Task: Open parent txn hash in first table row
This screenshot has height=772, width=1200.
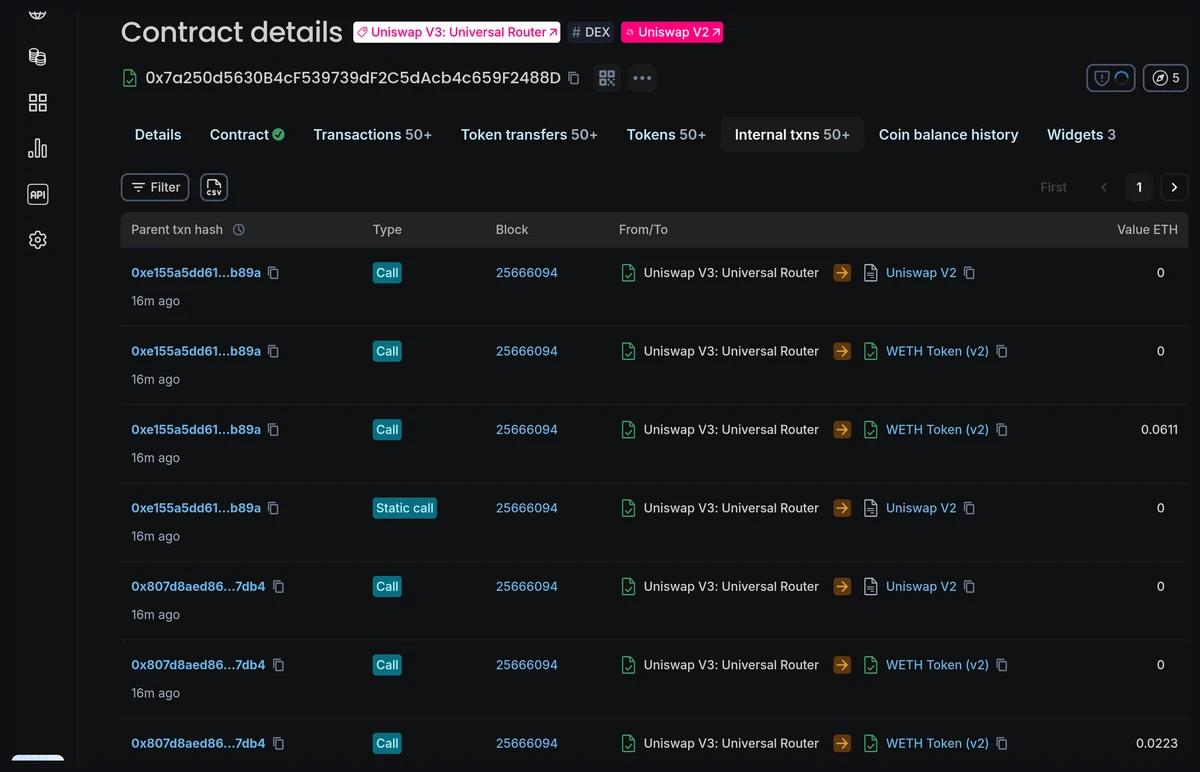Action: click(196, 273)
